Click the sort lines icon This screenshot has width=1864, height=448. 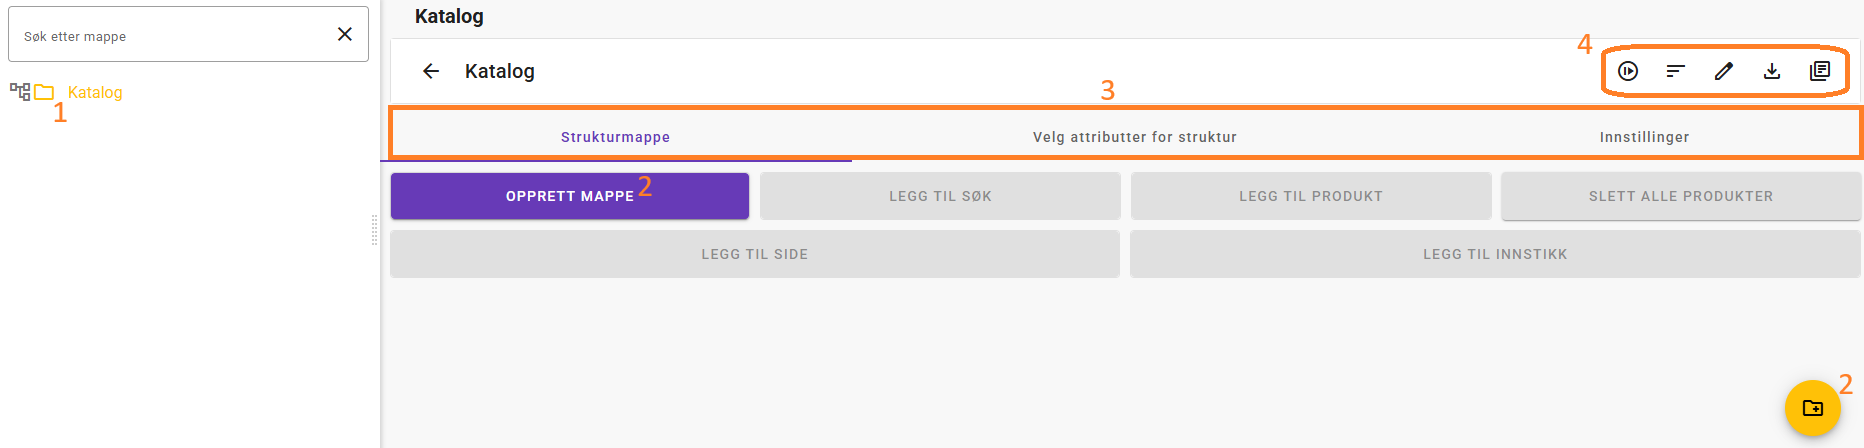tap(1676, 71)
